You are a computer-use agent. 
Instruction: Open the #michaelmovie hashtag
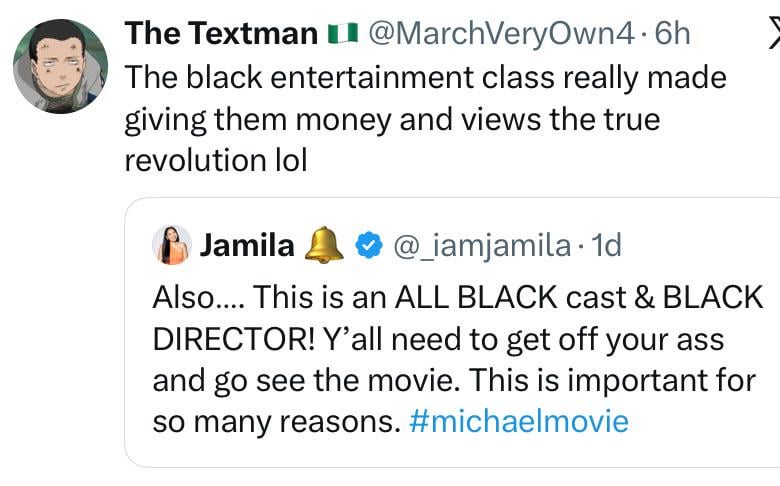pos(519,421)
